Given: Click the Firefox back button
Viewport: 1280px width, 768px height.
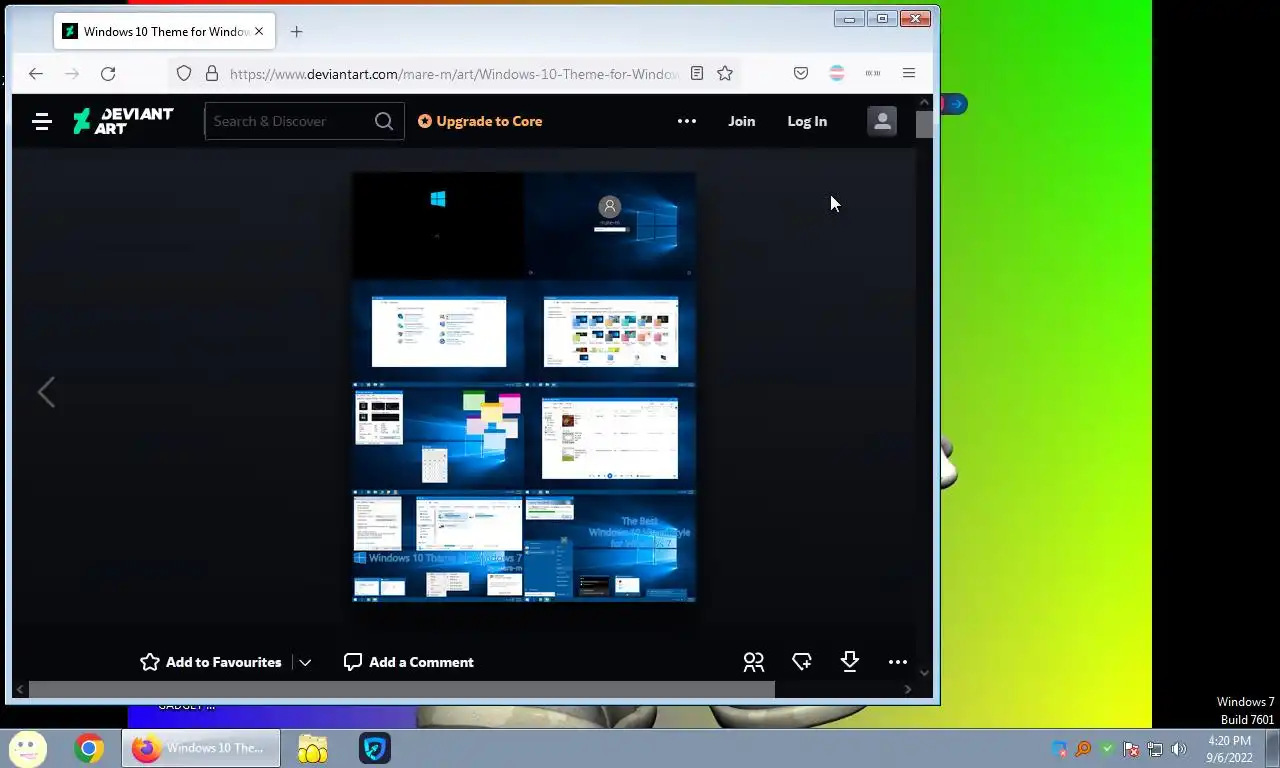Looking at the screenshot, I should (36, 73).
